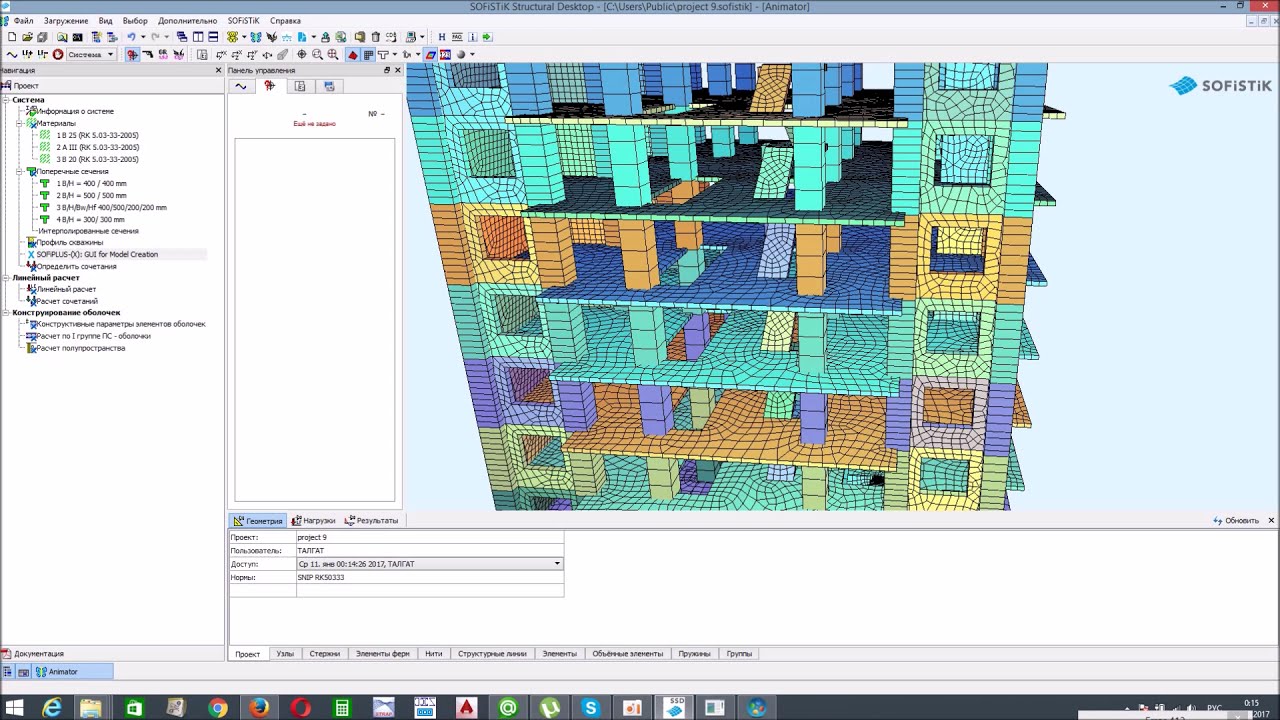Image resolution: width=1280 pixels, height=720 pixels.
Task: Click the Windows Start button
Action: (x=14, y=708)
